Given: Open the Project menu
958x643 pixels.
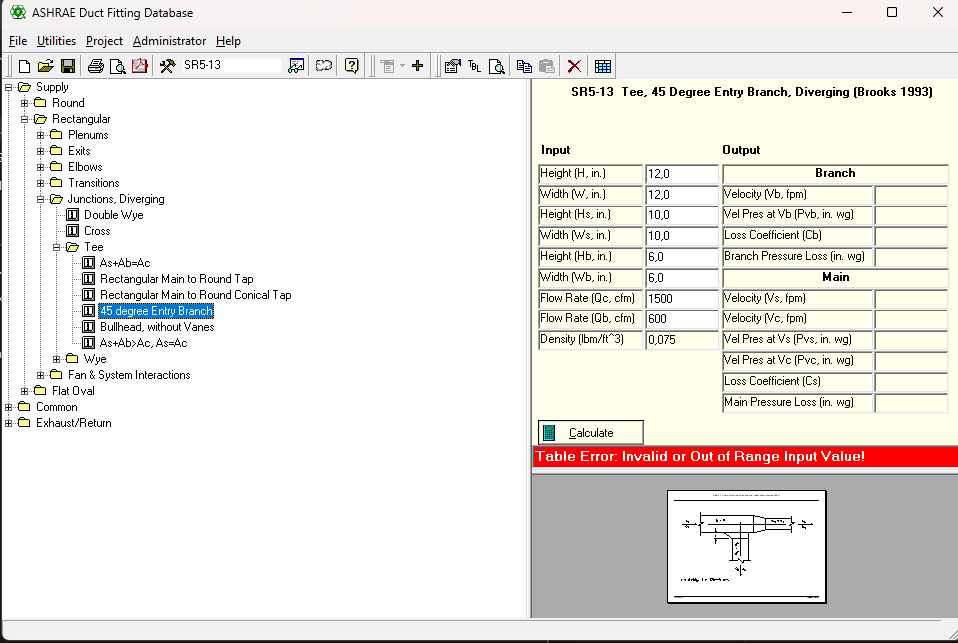Looking at the screenshot, I should click(x=104, y=41).
